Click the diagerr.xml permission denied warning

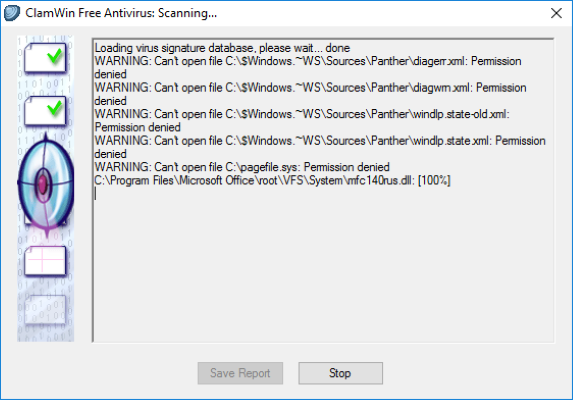coord(308,68)
